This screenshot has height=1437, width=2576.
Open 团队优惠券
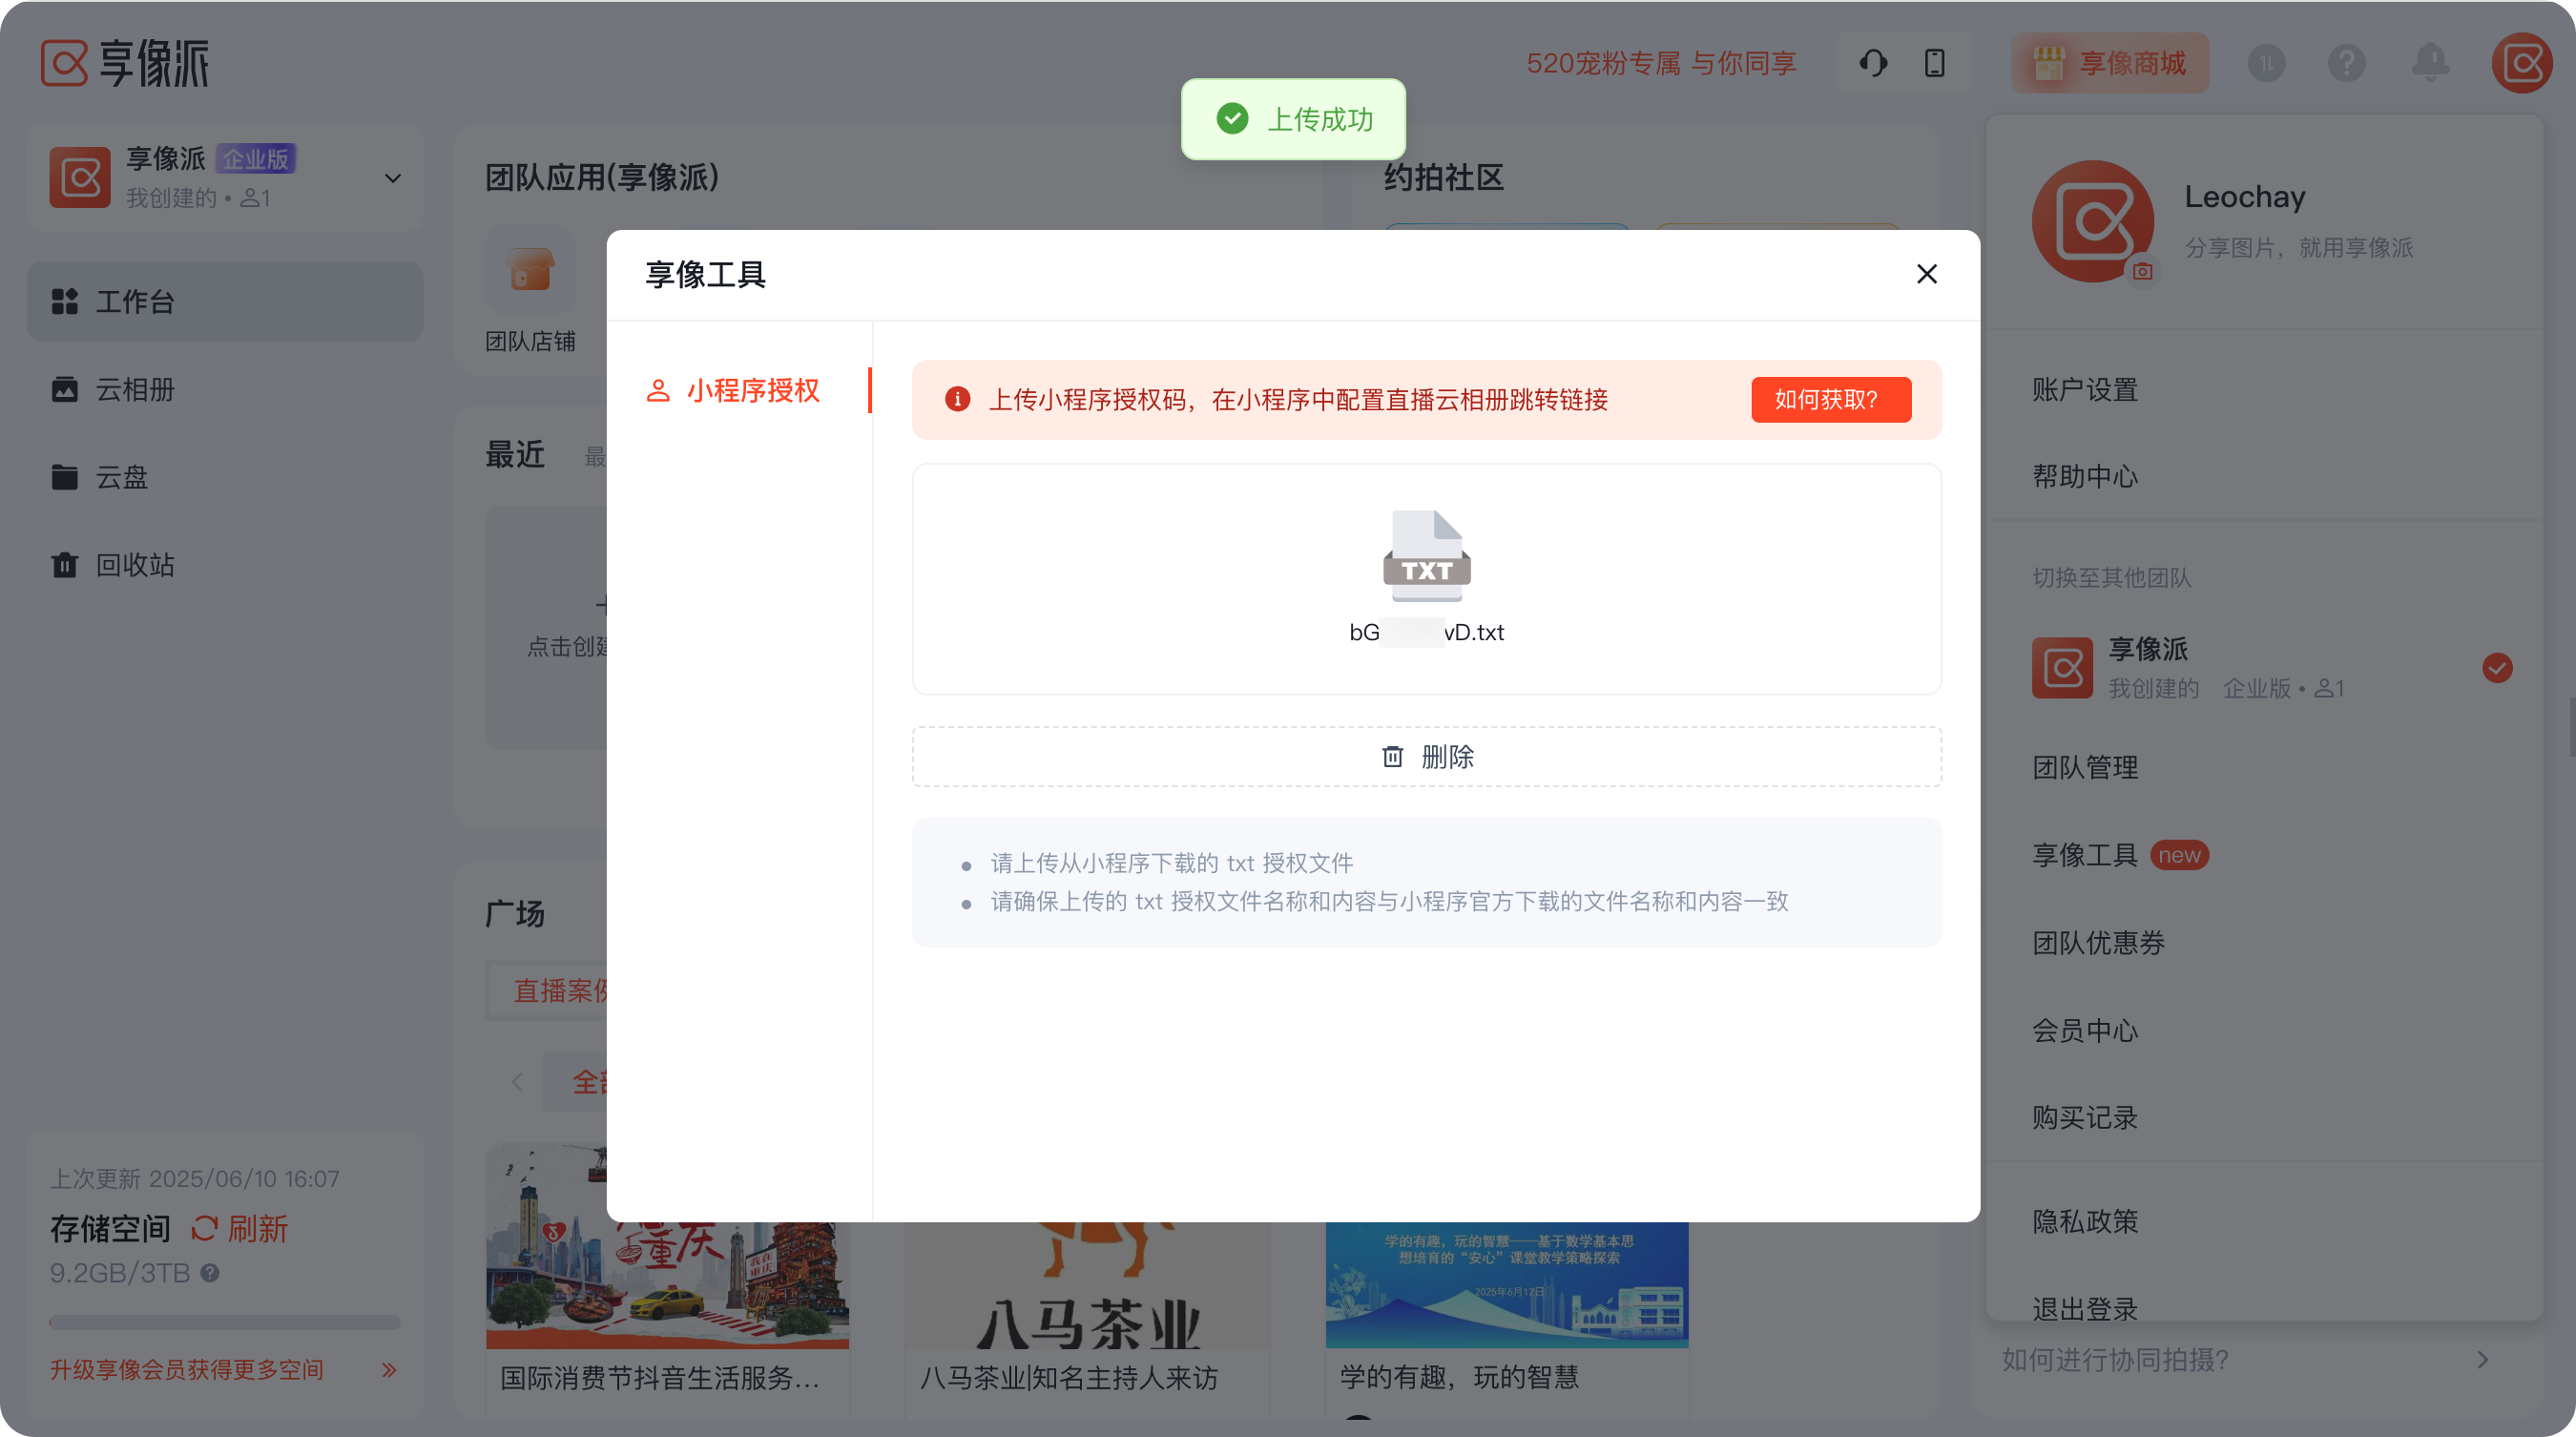coord(2098,942)
